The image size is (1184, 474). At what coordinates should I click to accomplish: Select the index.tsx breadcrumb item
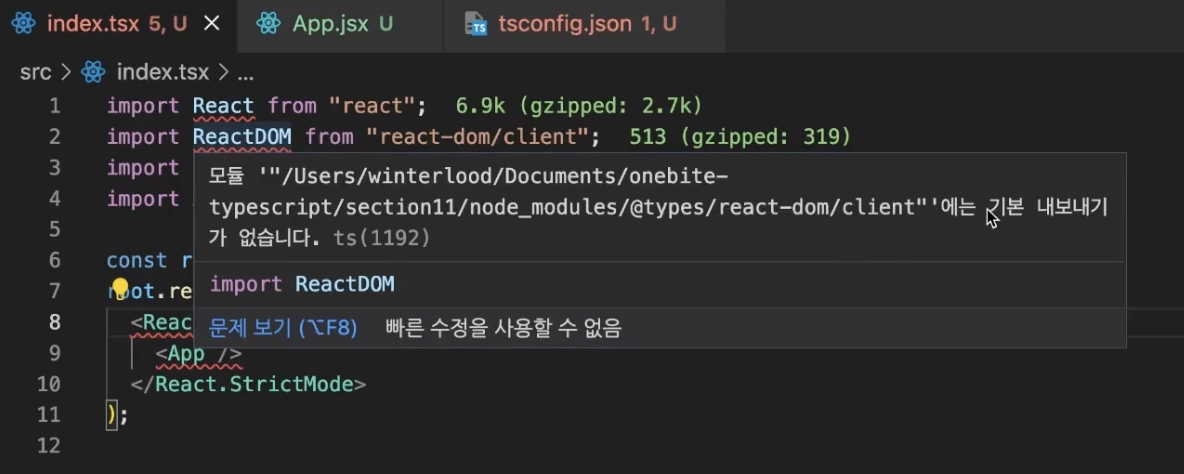coord(162,72)
